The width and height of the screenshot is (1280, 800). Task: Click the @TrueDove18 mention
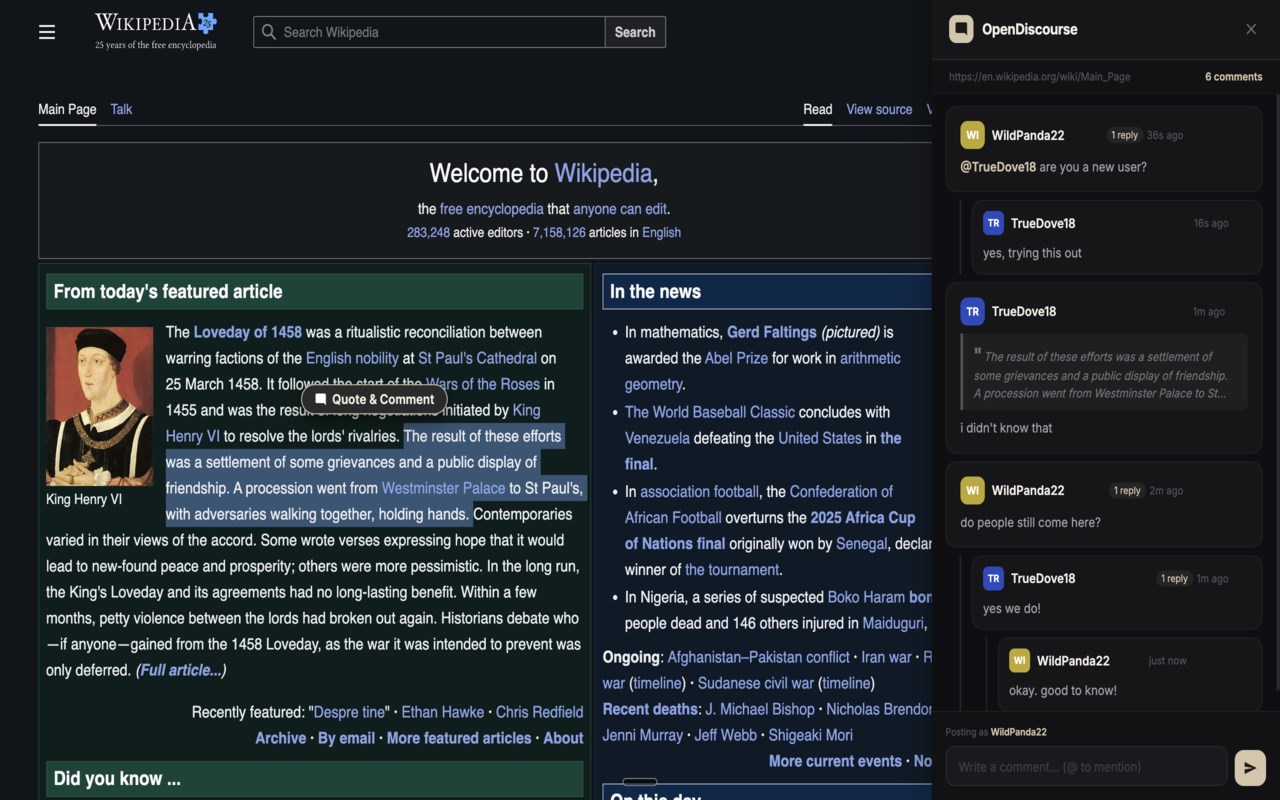coord(998,167)
